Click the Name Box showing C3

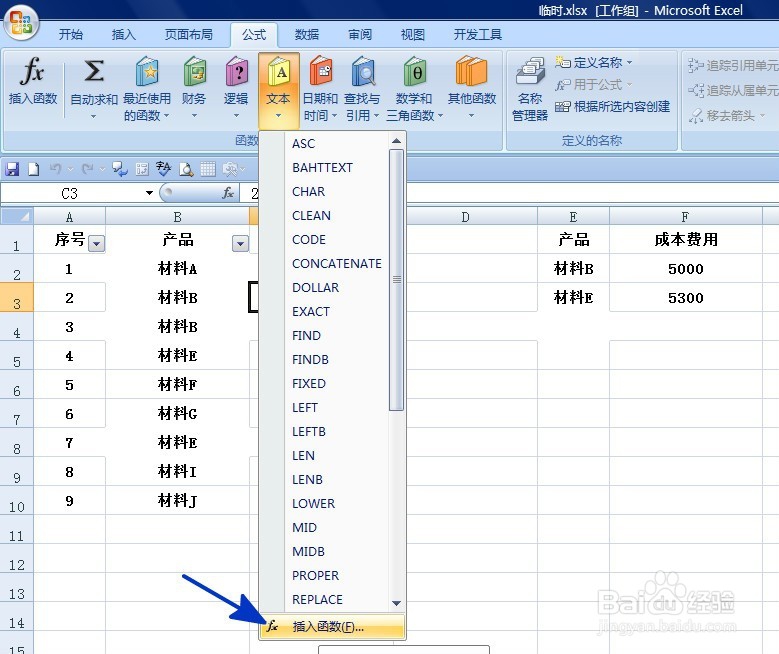(70, 193)
